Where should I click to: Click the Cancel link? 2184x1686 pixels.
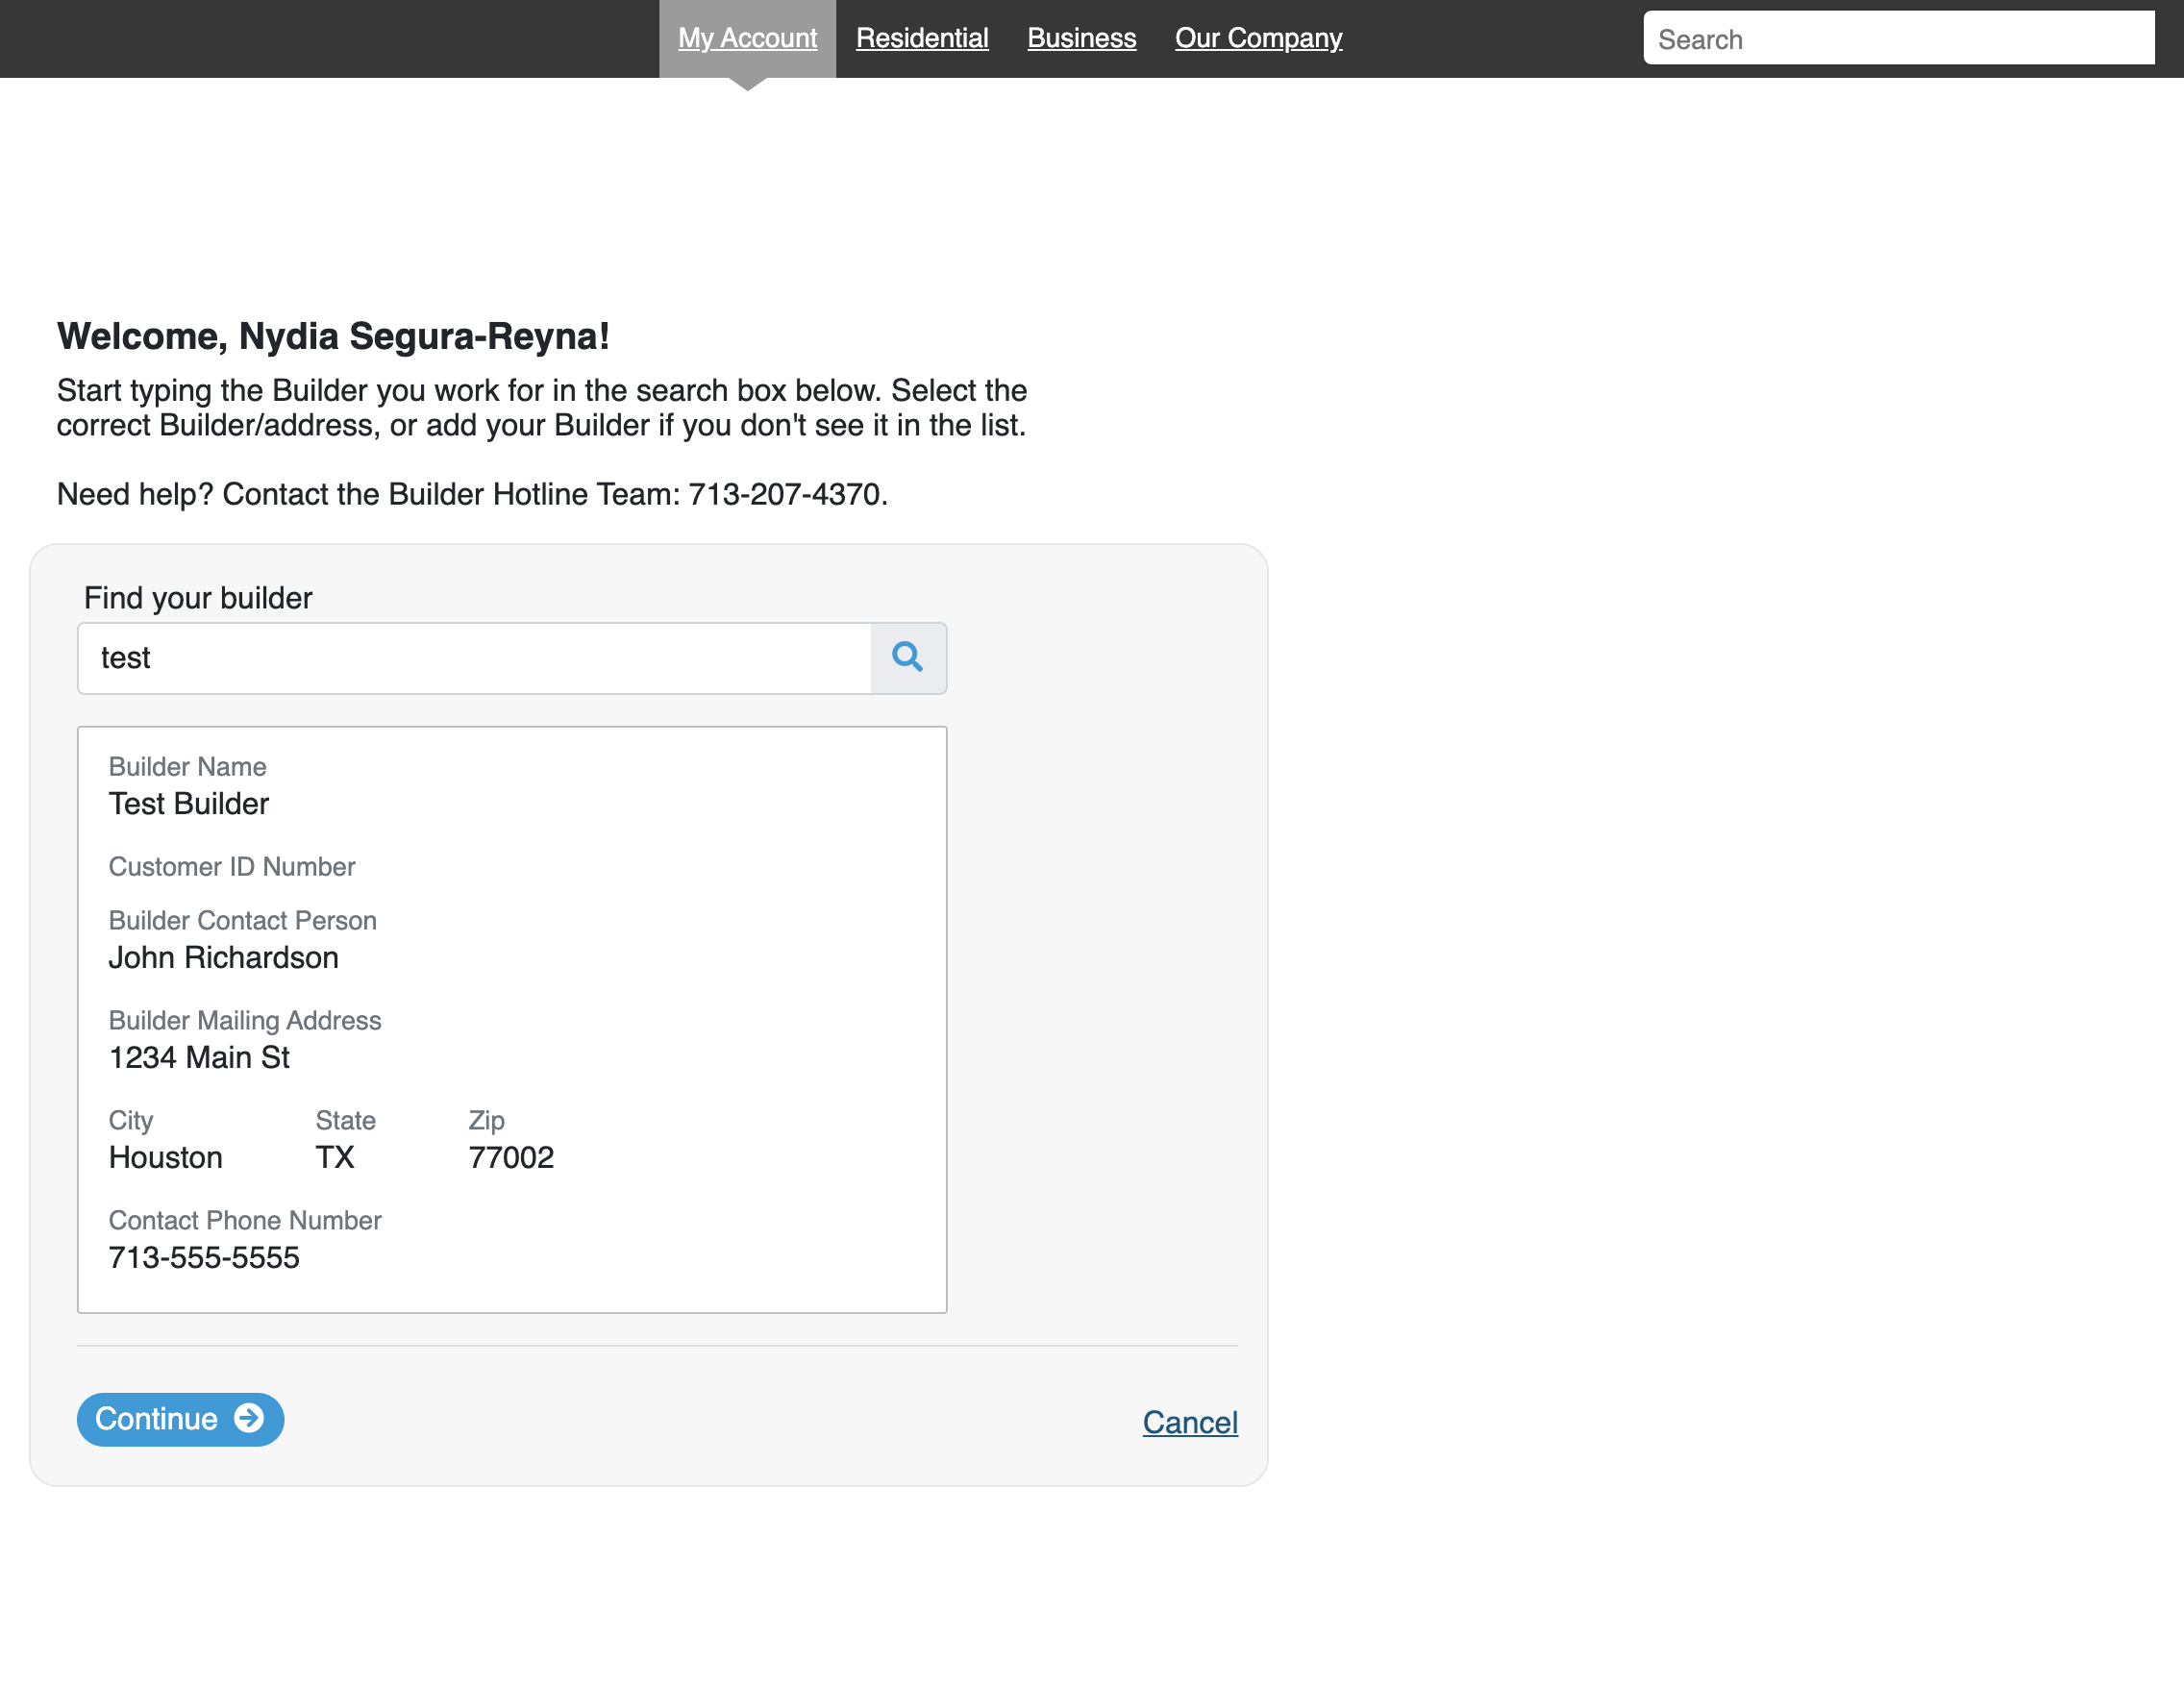tap(1189, 1422)
